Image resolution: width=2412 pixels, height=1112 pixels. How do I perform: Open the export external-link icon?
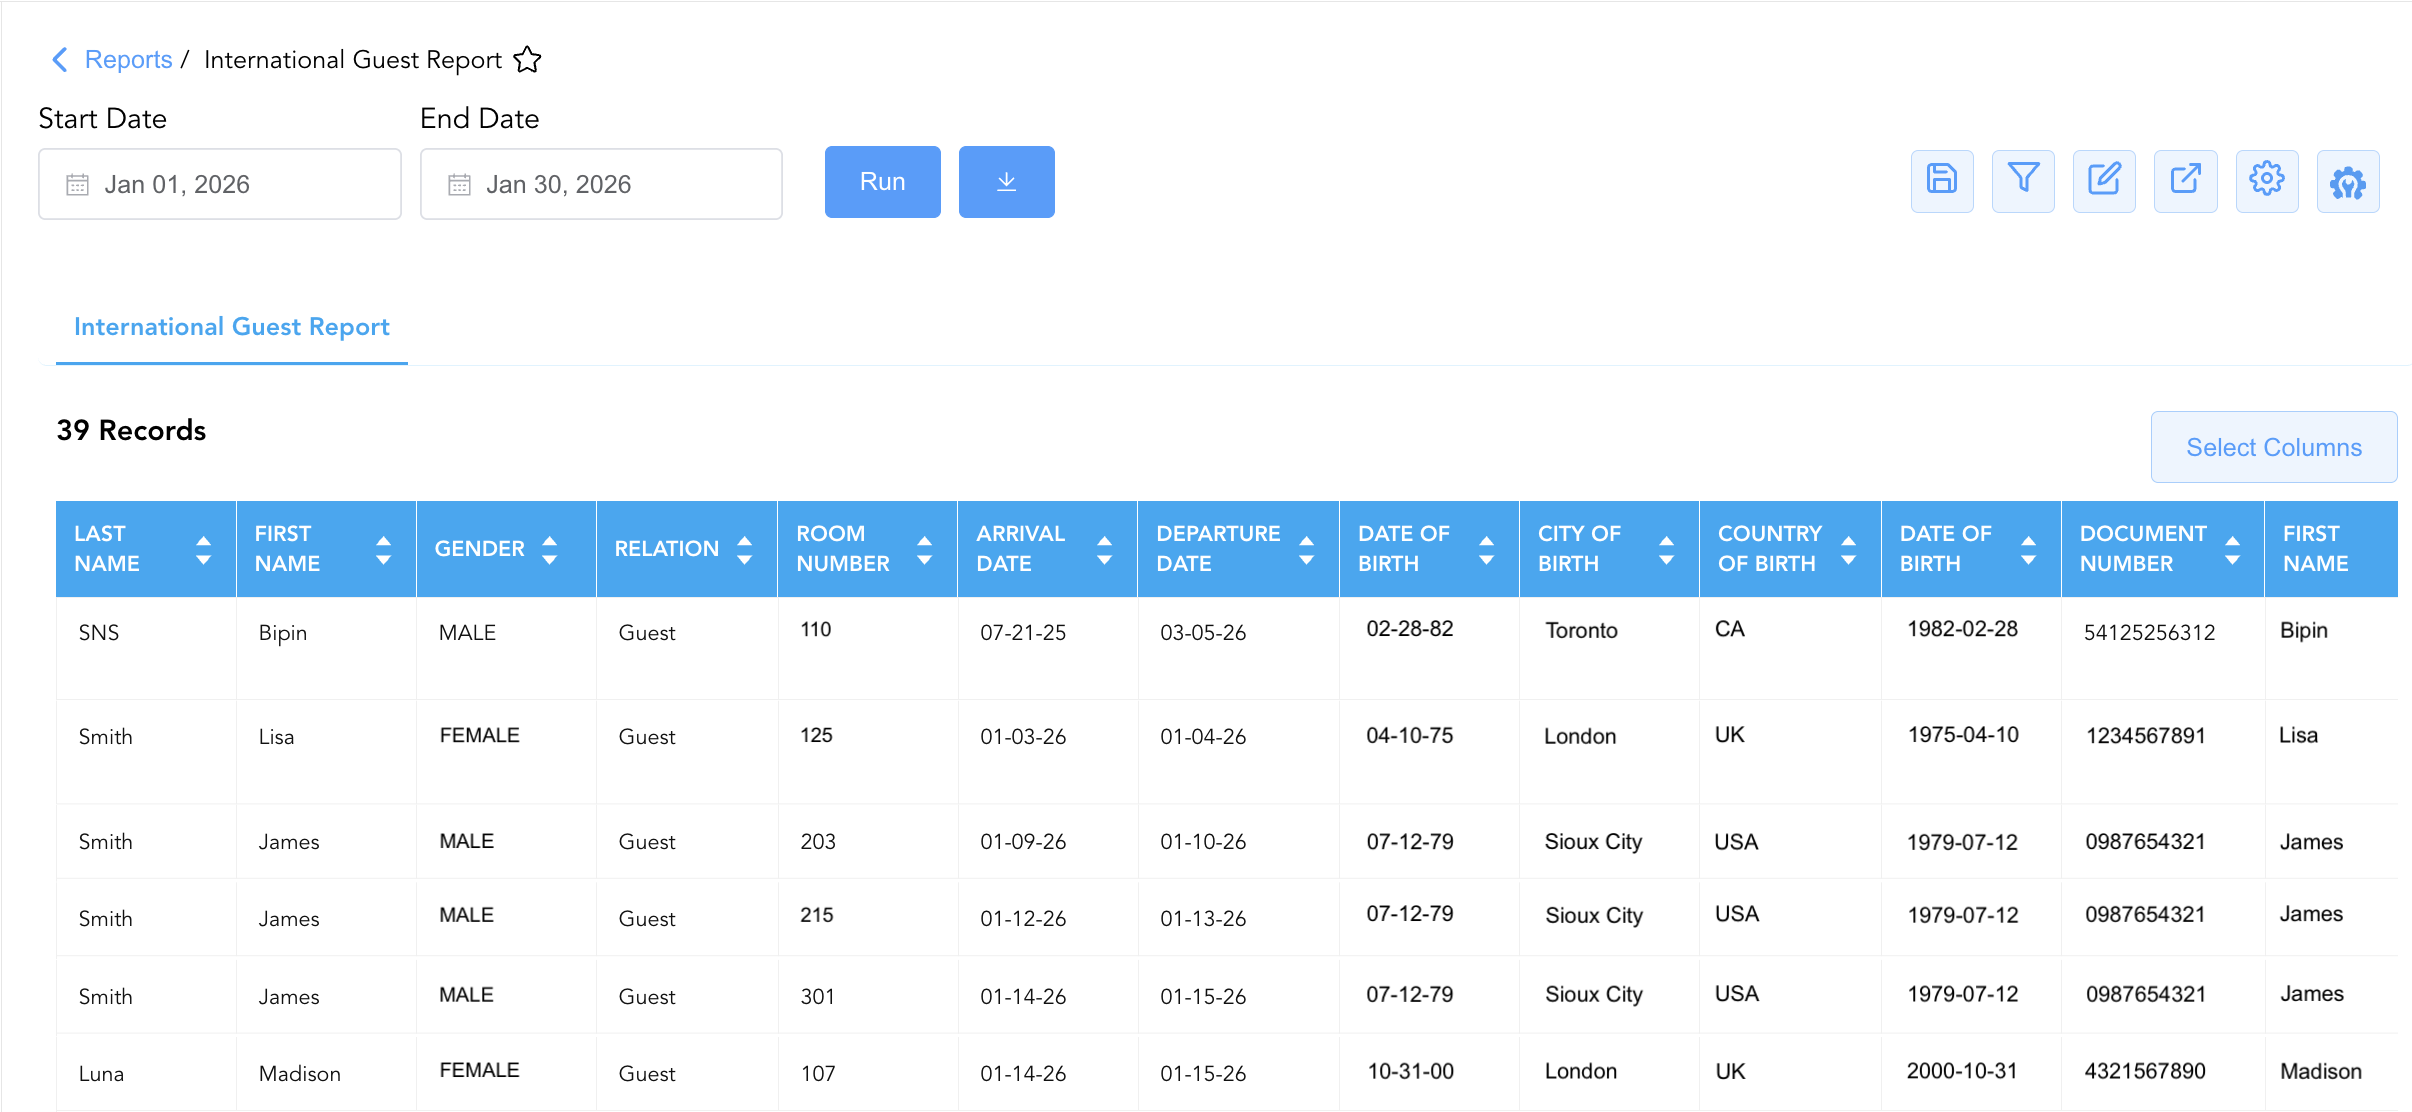tap(2186, 181)
